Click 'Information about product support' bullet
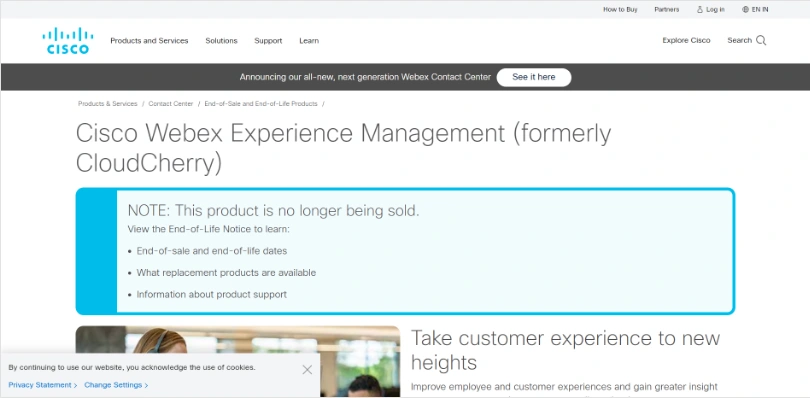 coord(211,295)
